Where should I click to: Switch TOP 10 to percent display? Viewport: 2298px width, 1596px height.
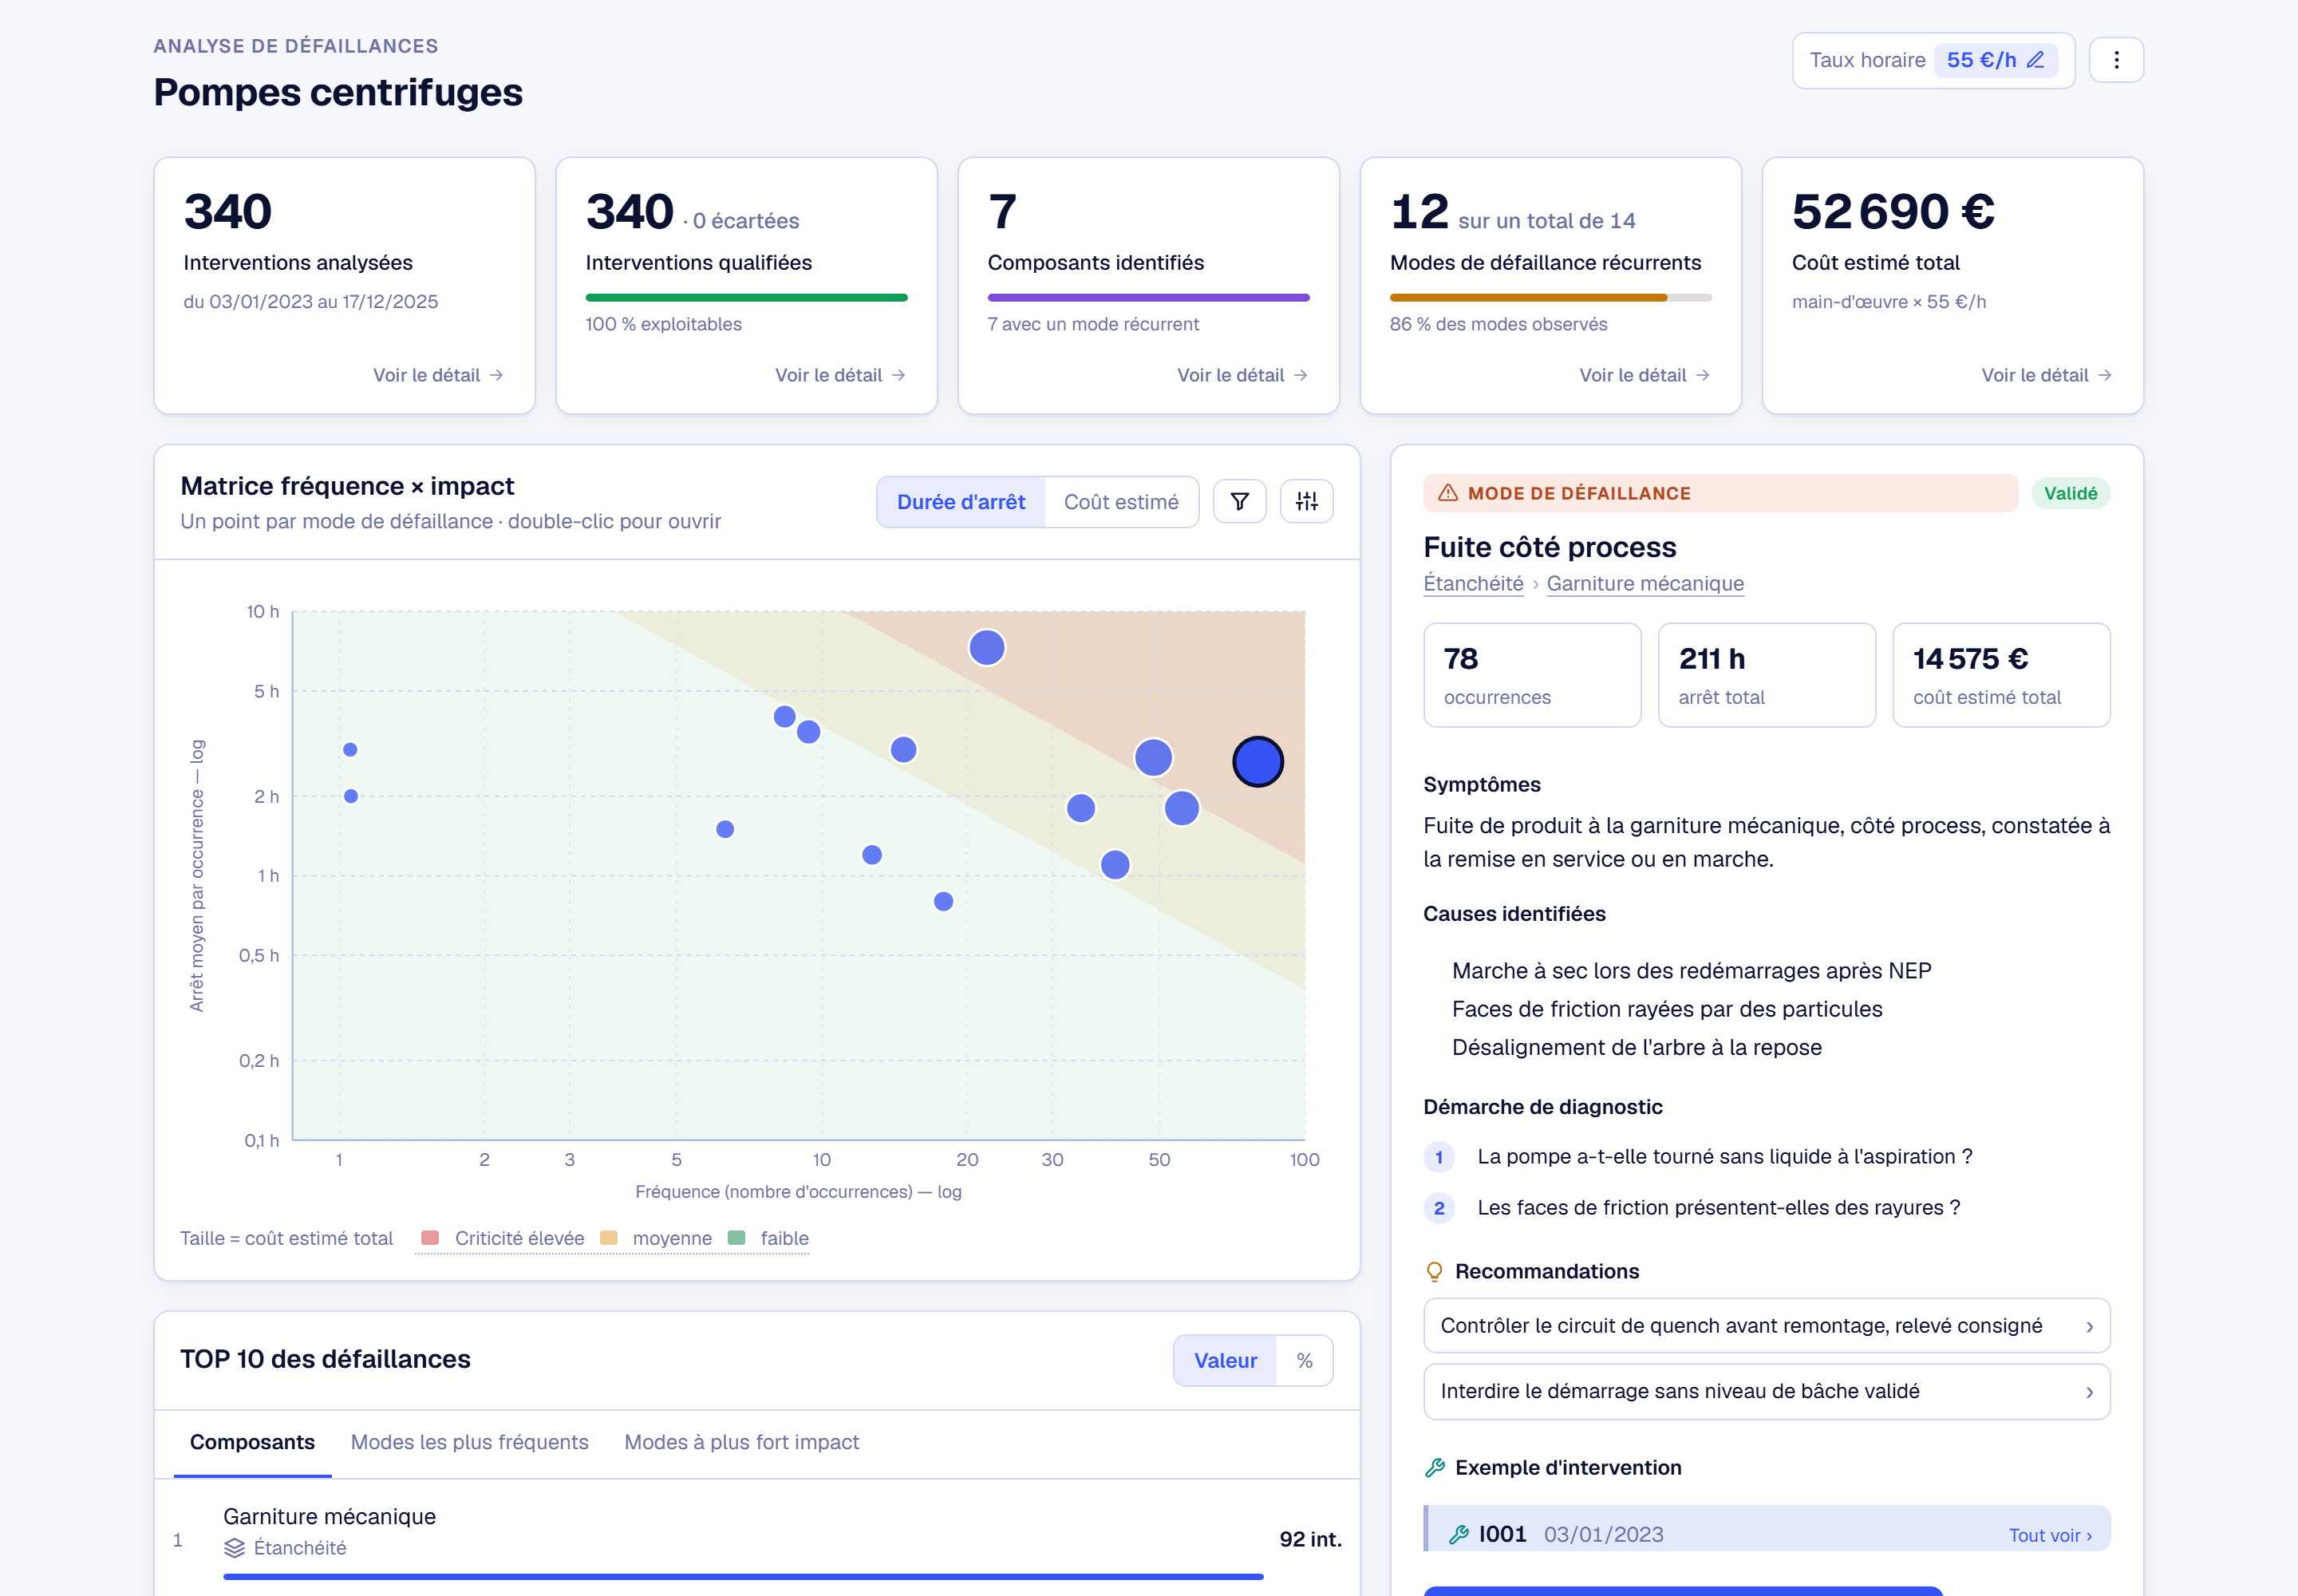(x=1304, y=1360)
